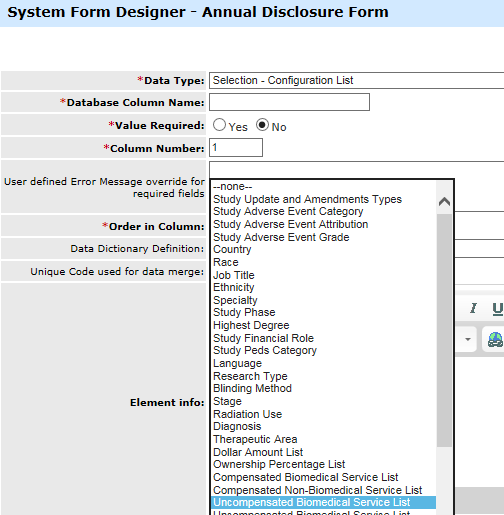The width and height of the screenshot is (504, 515).
Task: Choose --none-- in the list
Action: point(323,186)
